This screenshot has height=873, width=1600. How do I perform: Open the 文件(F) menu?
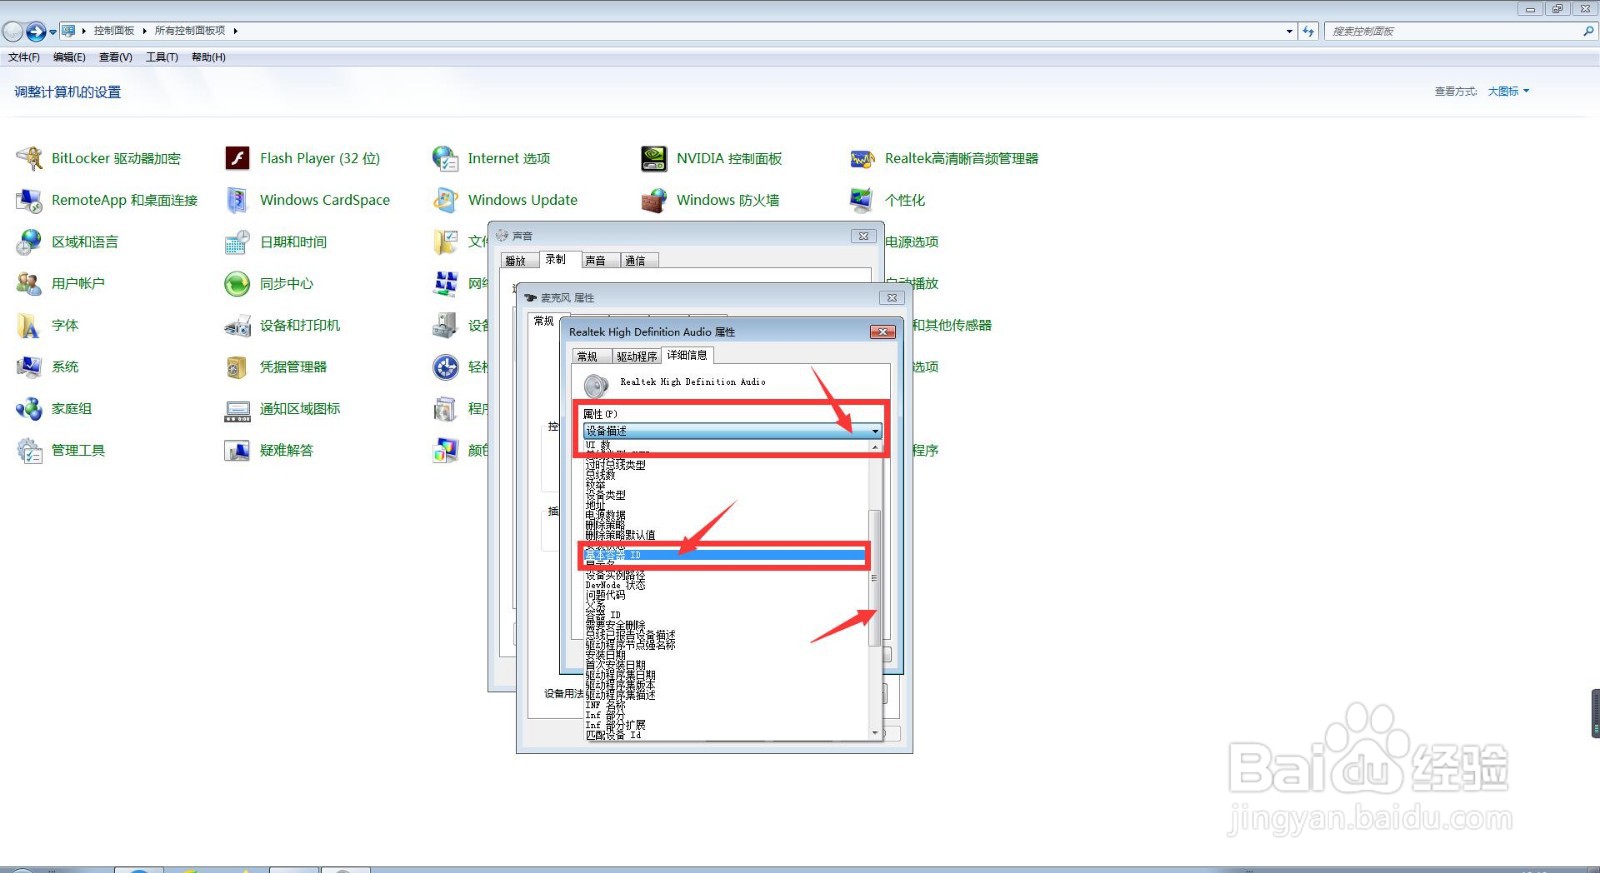[x=24, y=57]
